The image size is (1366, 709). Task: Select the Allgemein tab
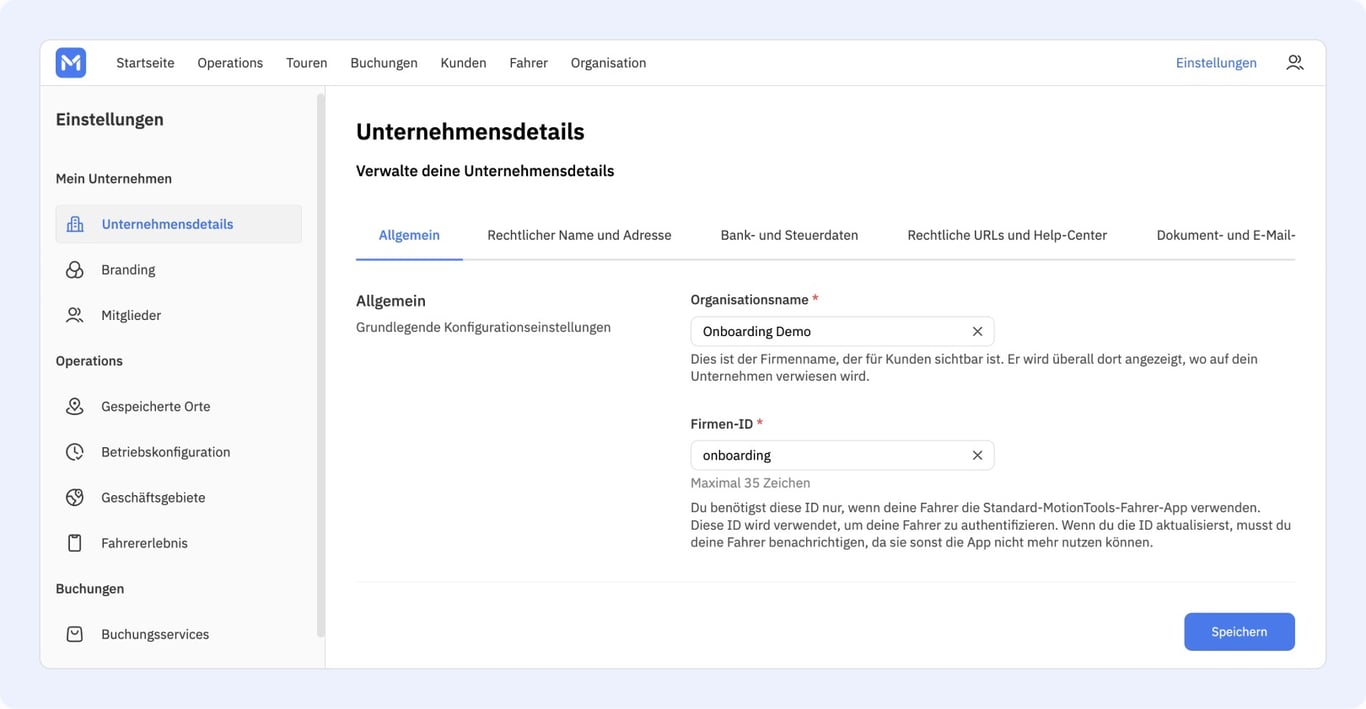coord(409,235)
